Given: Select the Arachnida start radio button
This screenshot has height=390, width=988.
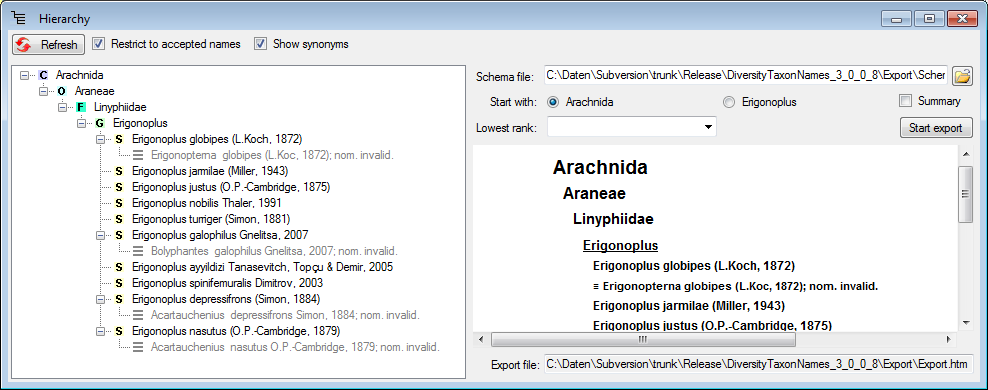Looking at the screenshot, I should coord(553,101).
